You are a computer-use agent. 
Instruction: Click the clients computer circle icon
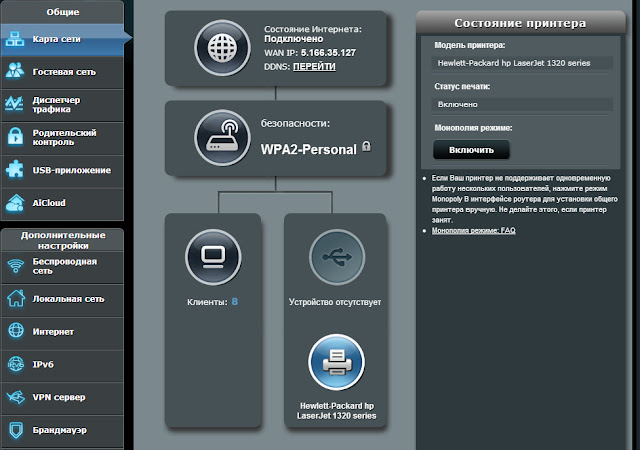point(213,257)
